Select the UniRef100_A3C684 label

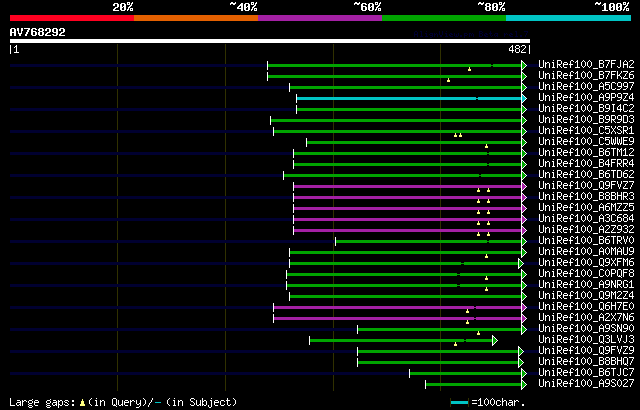(586, 219)
